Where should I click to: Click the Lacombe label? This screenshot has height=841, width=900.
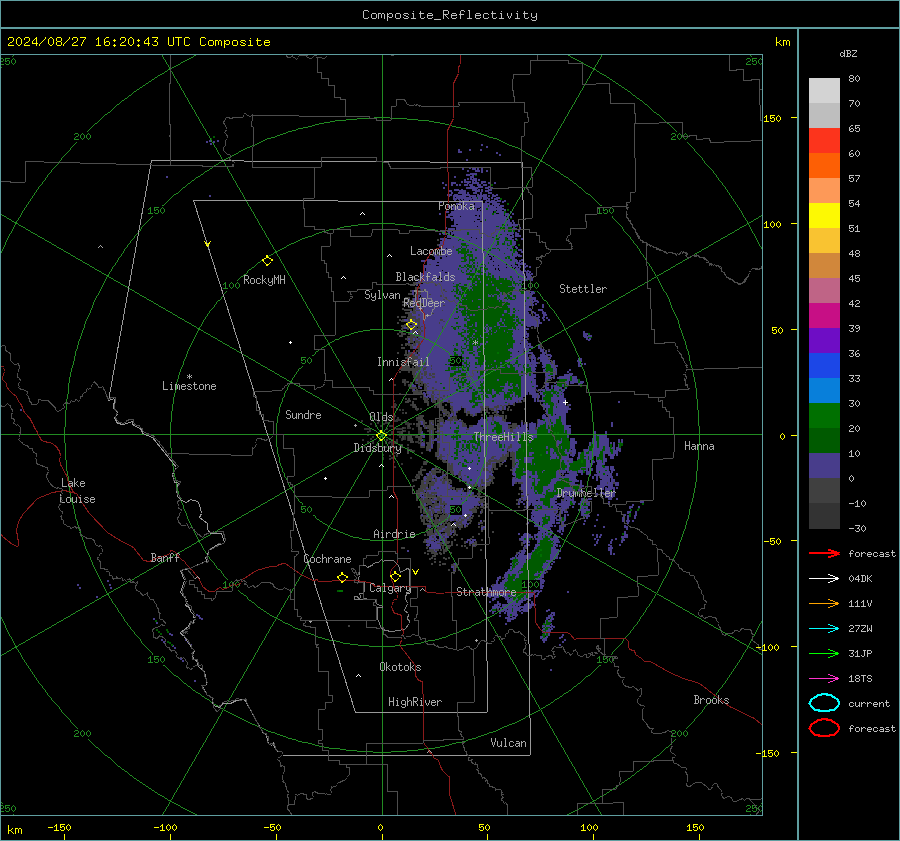(x=431, y=251)
